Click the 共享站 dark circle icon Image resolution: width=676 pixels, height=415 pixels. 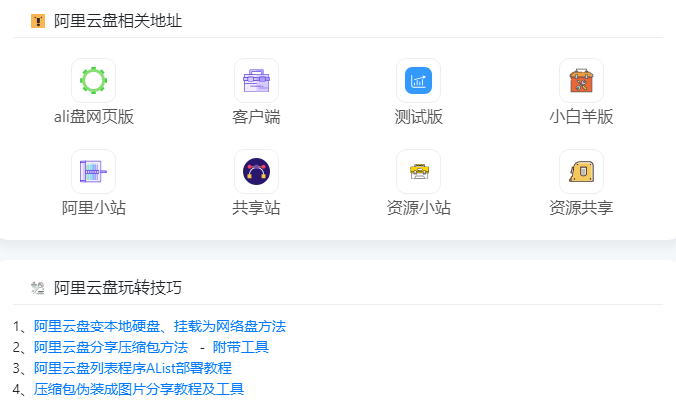coord(257,172)
